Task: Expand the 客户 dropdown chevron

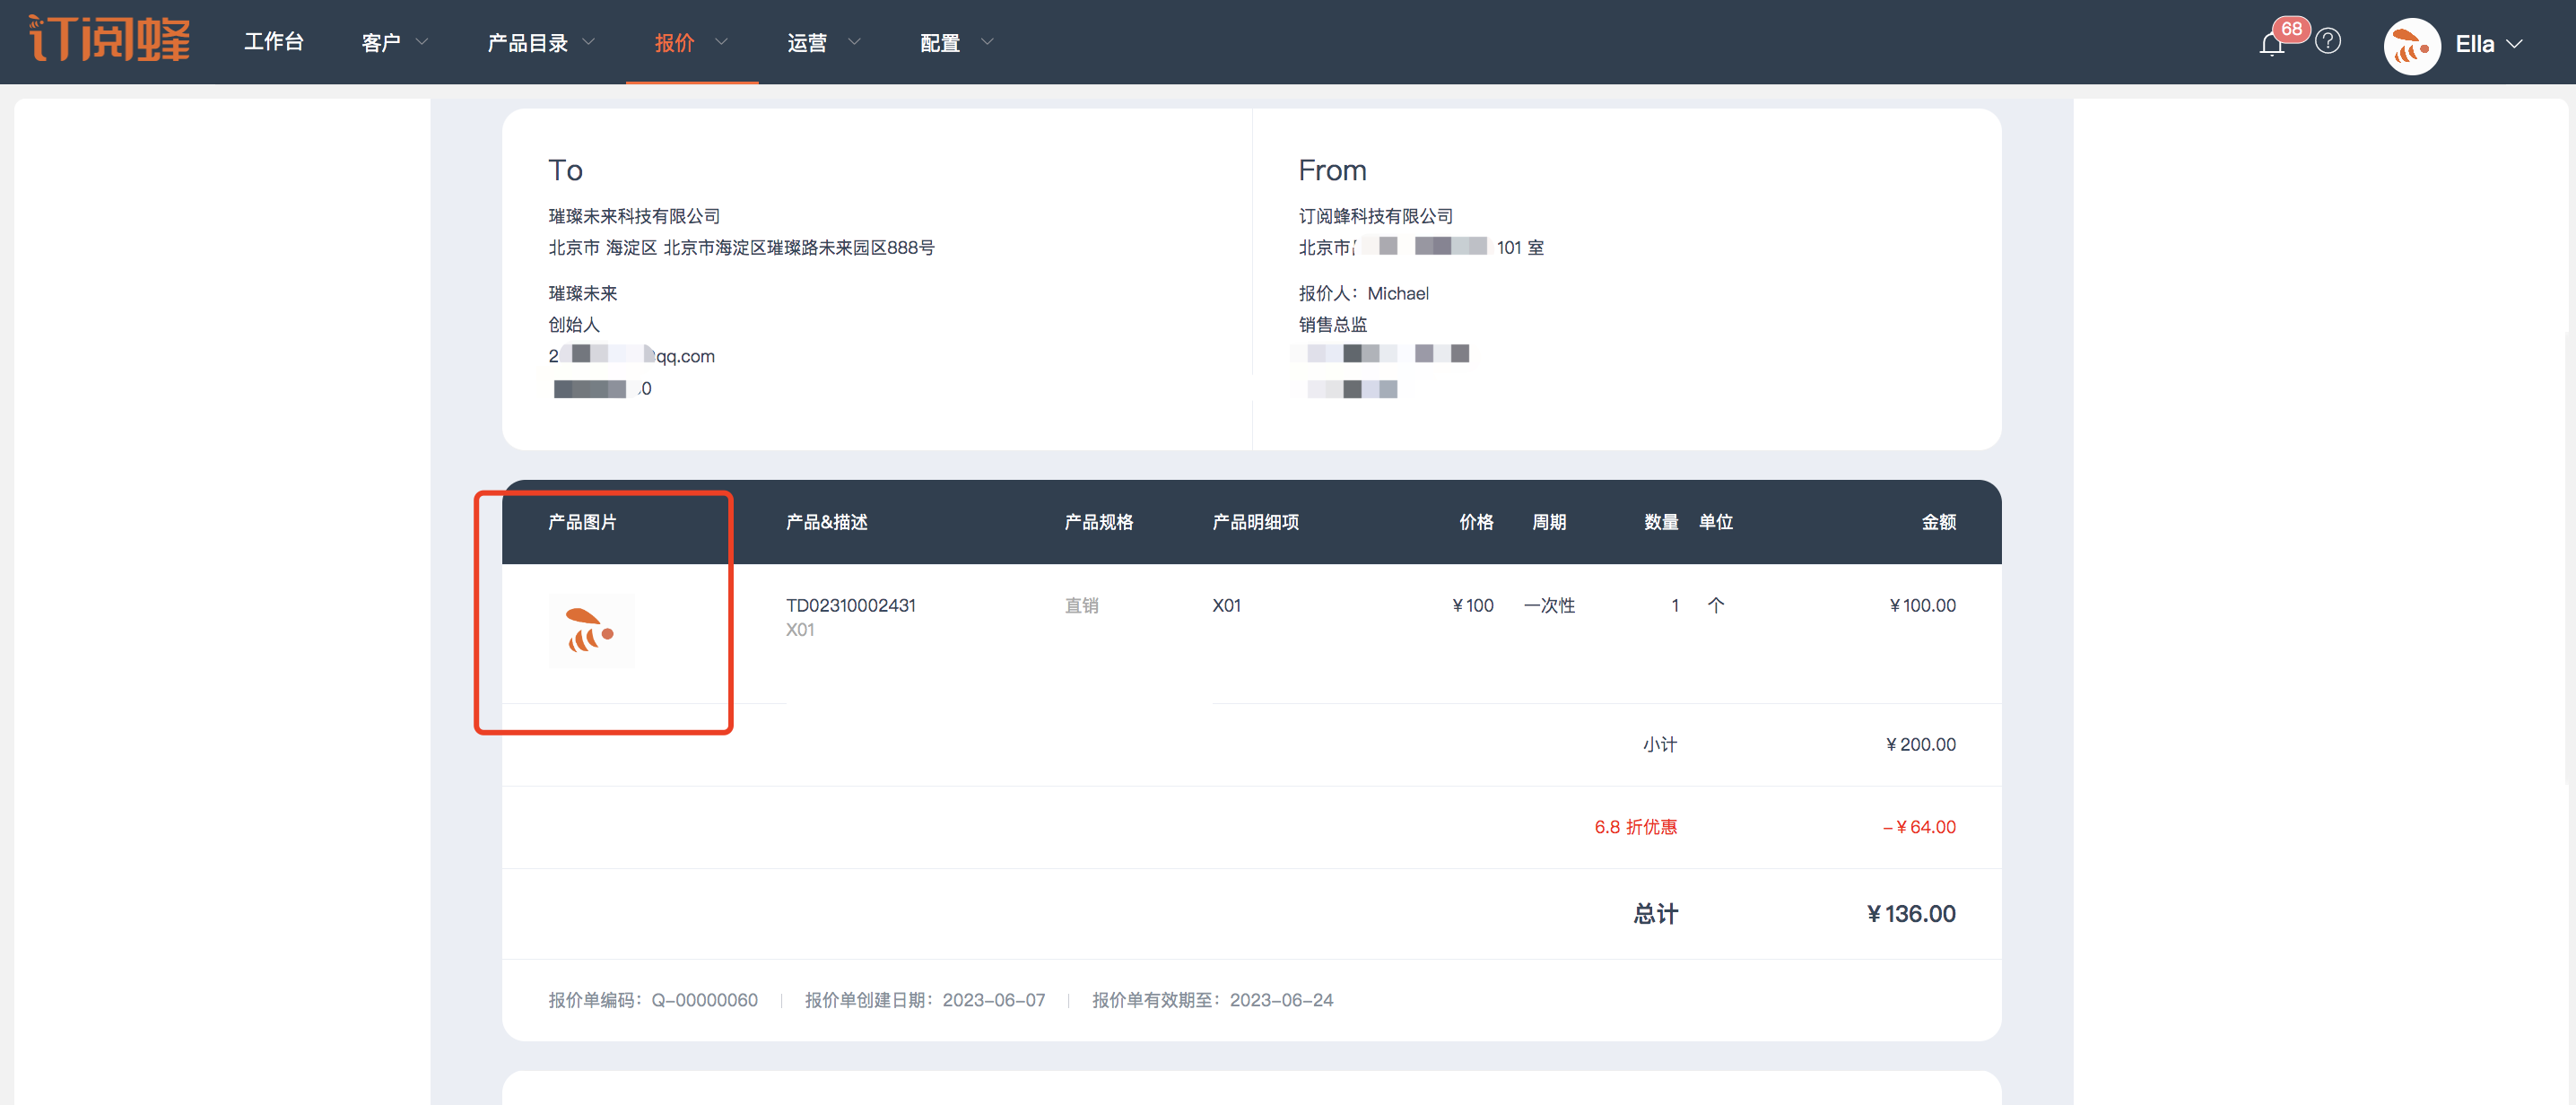Action: pos(422,42)
